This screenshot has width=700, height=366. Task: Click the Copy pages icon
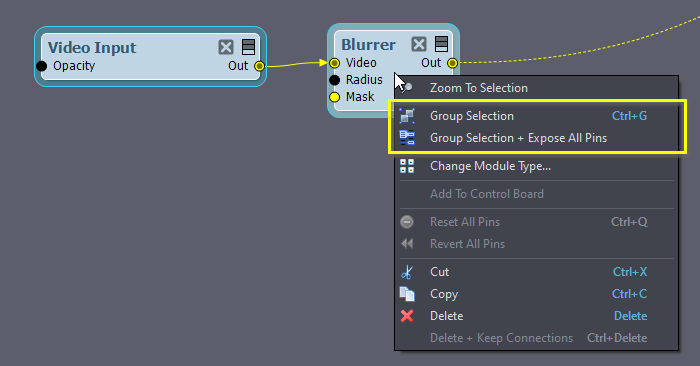pos(407,294)
